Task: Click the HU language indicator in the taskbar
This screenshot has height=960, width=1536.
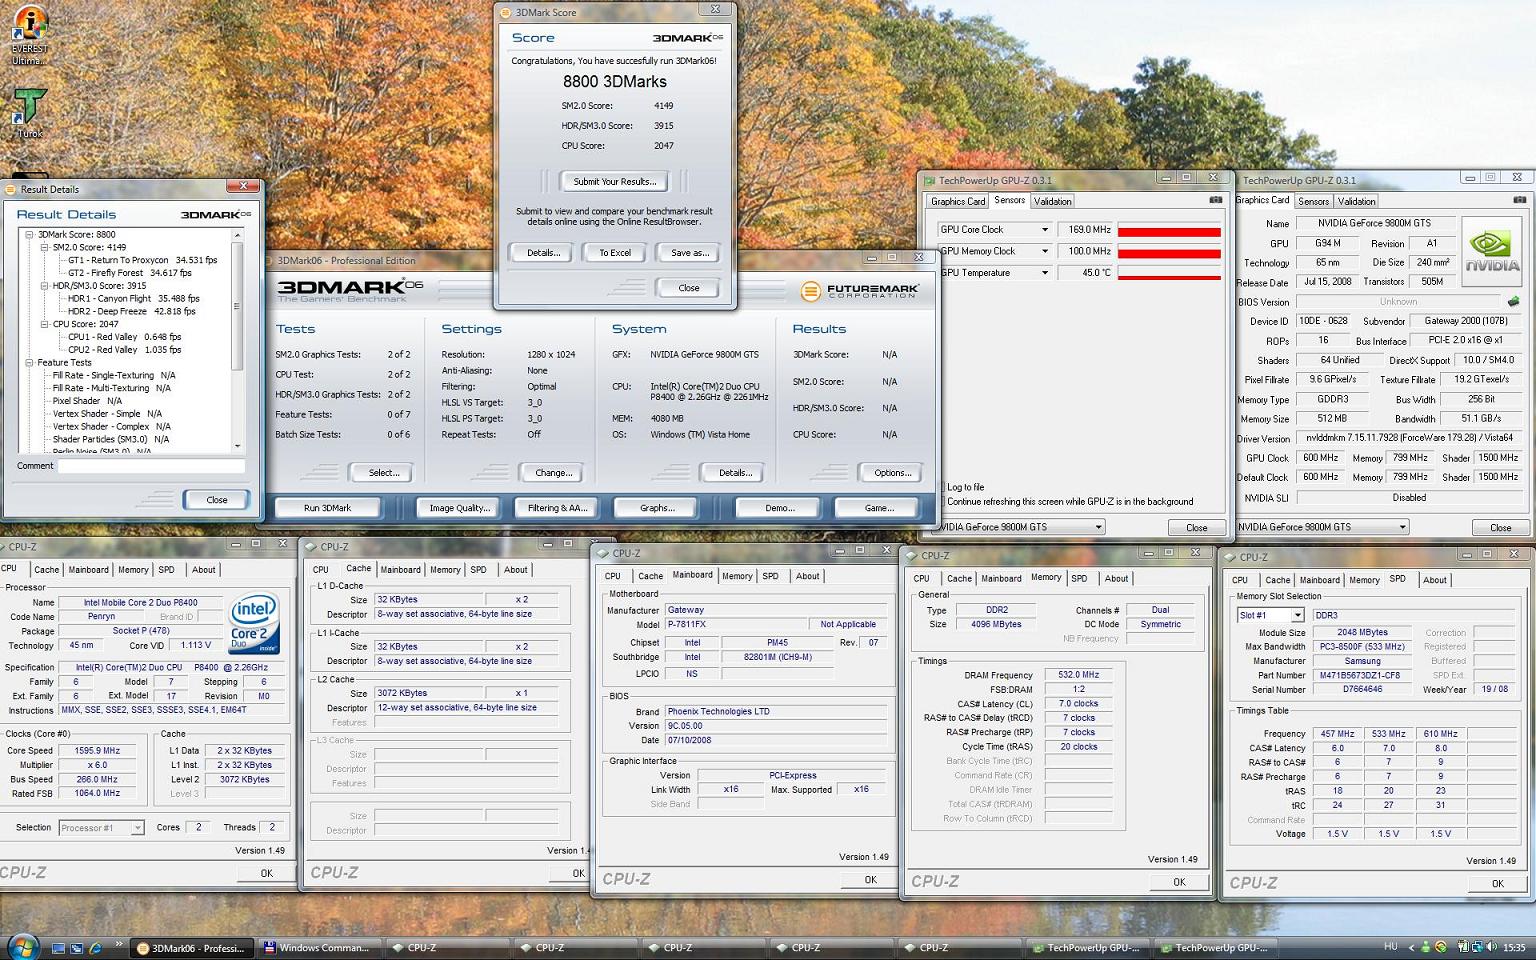Action: 1390,947
